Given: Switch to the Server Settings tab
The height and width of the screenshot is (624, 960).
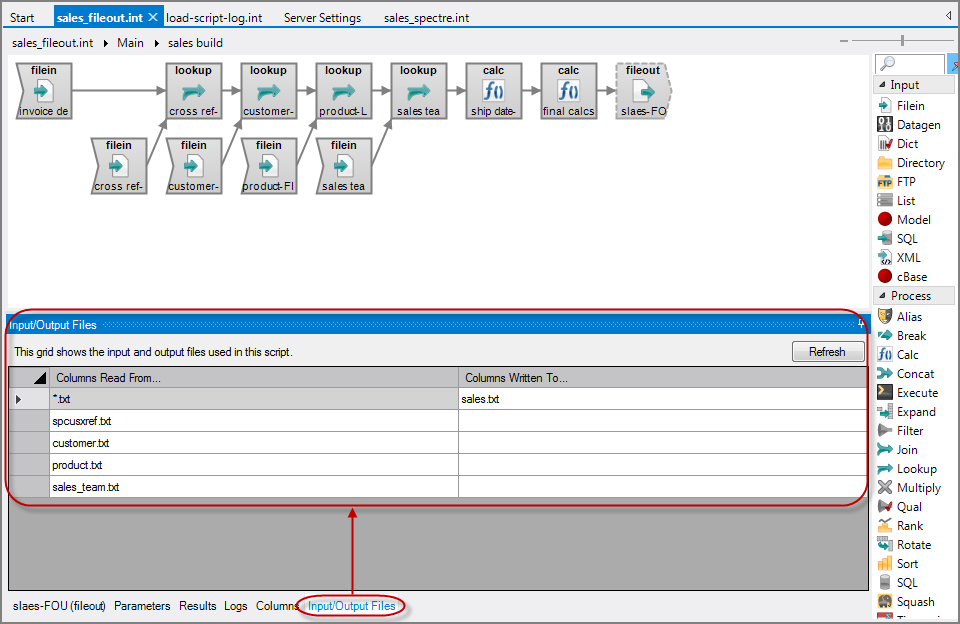Looking at the screenshot, I should pyautogui.click(x=322, y=17).
